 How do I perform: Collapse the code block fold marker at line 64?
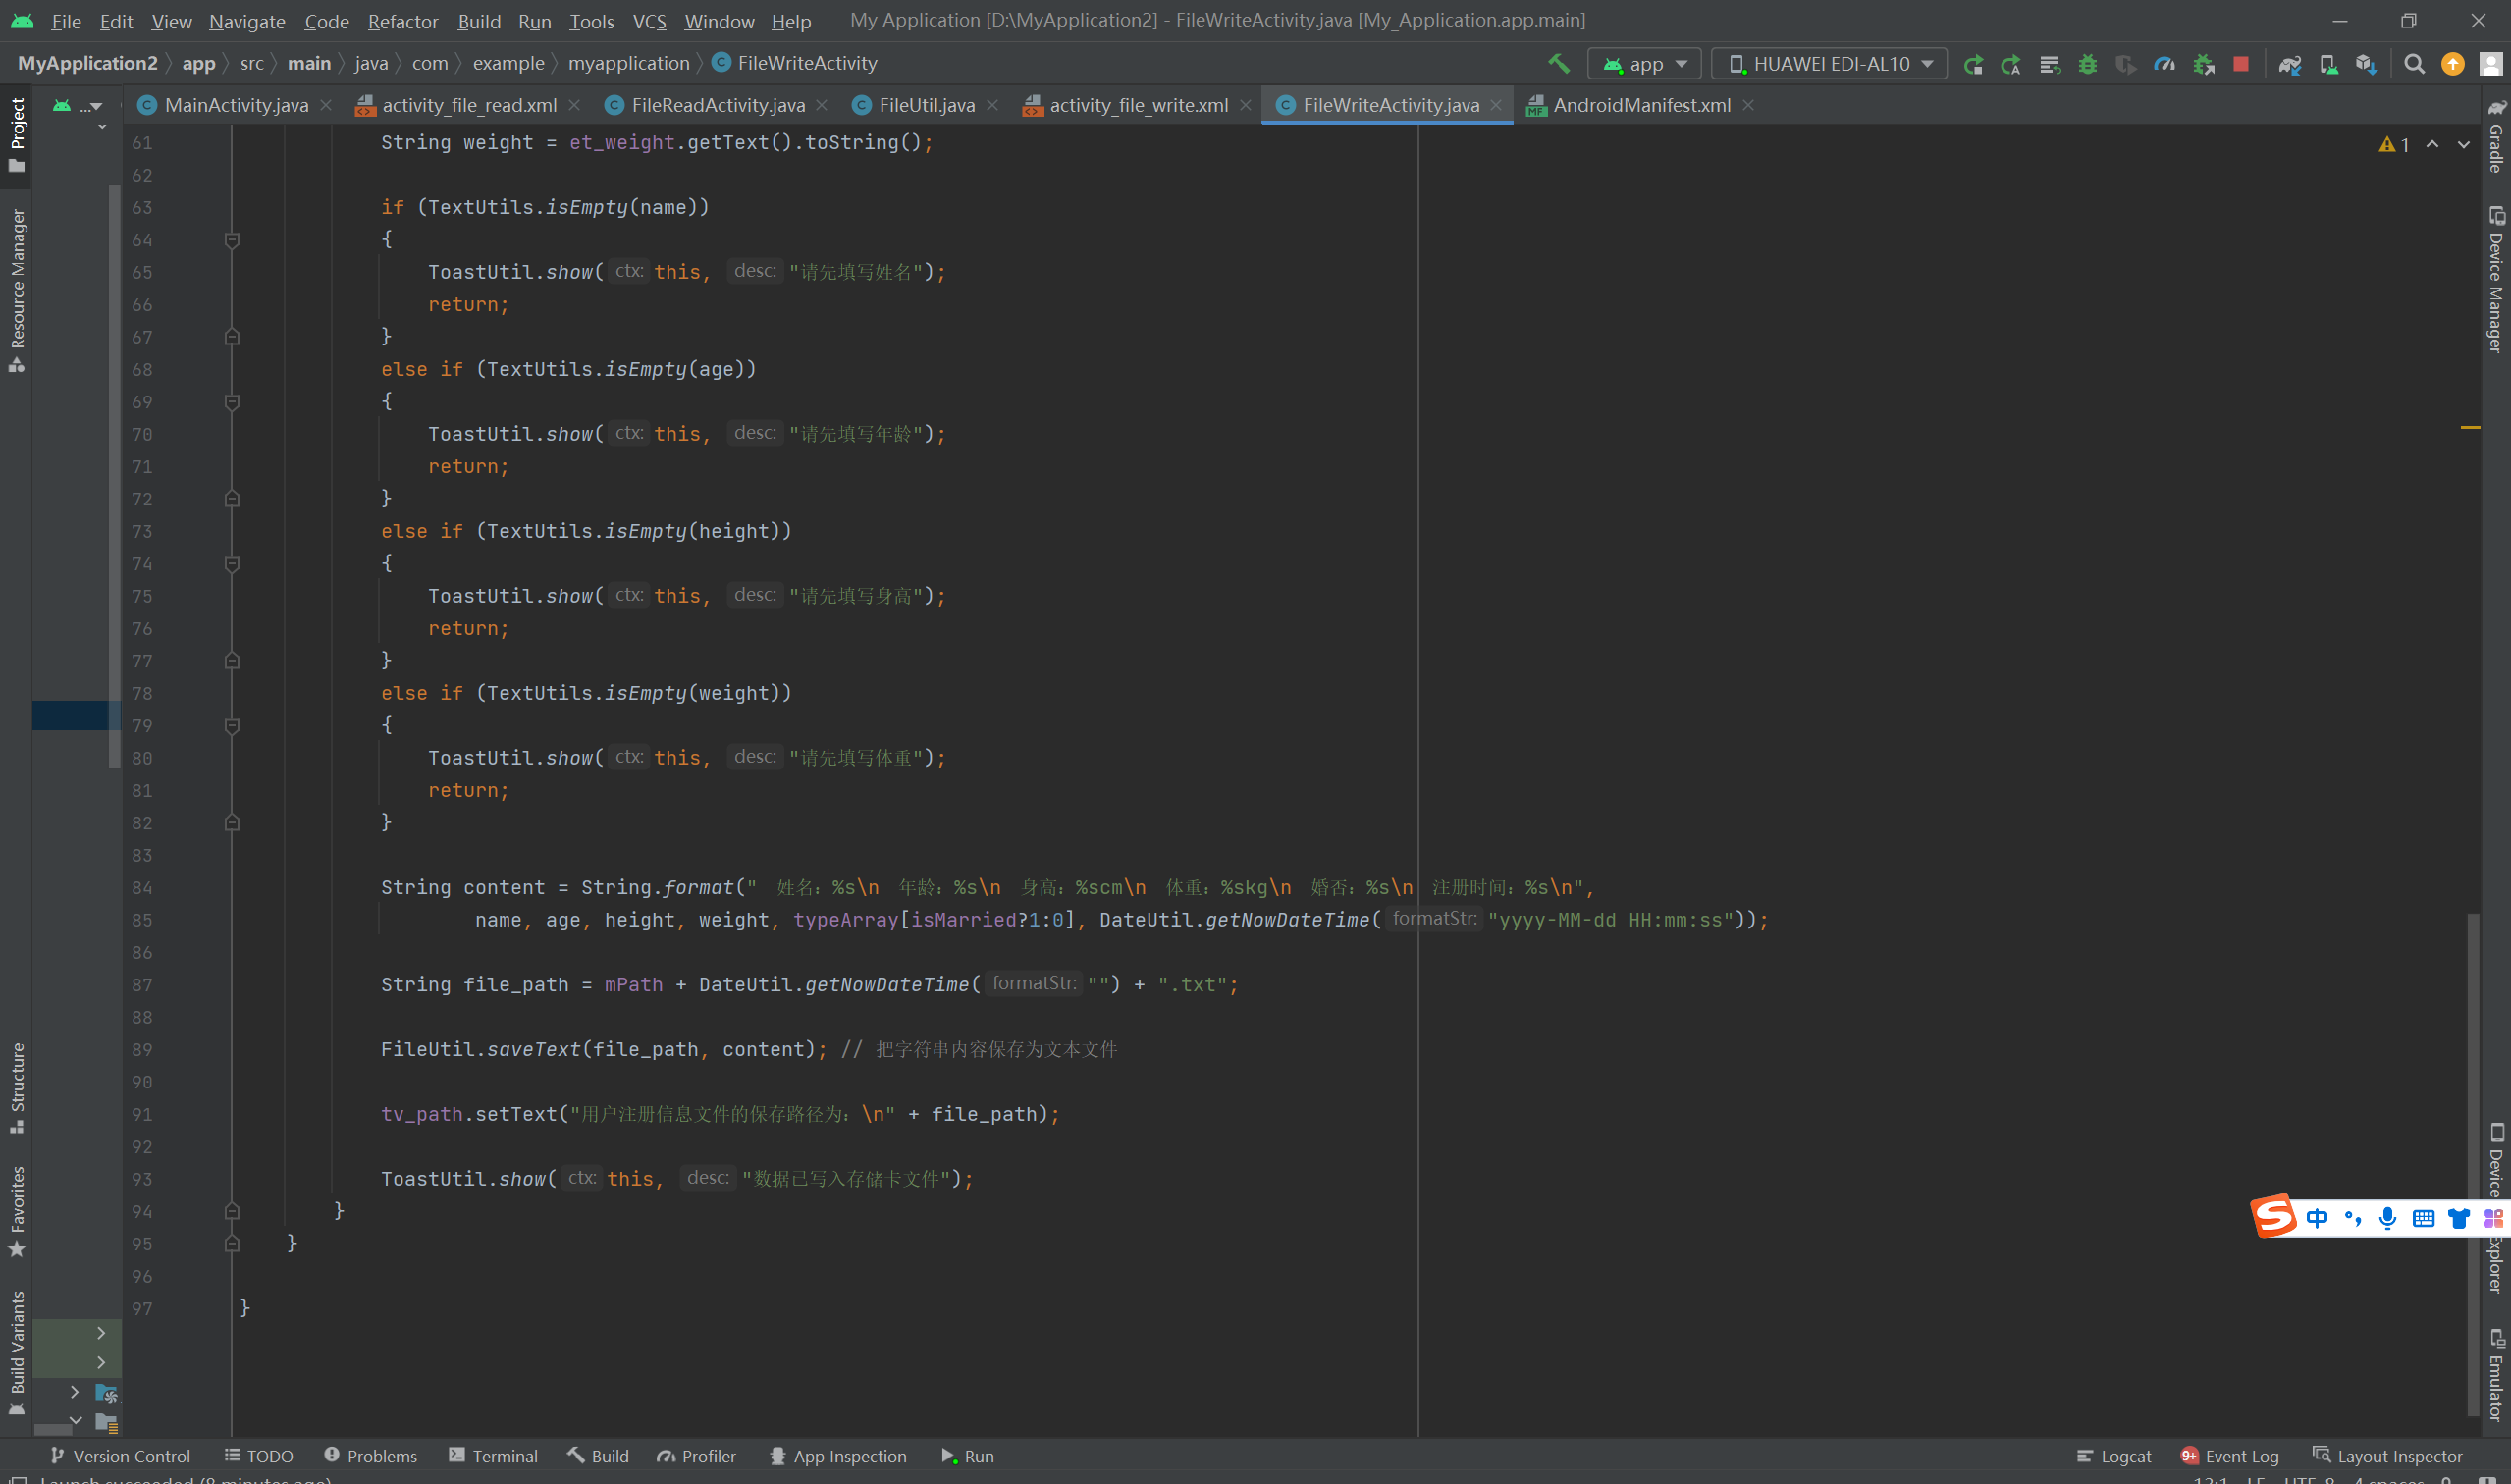232,240
